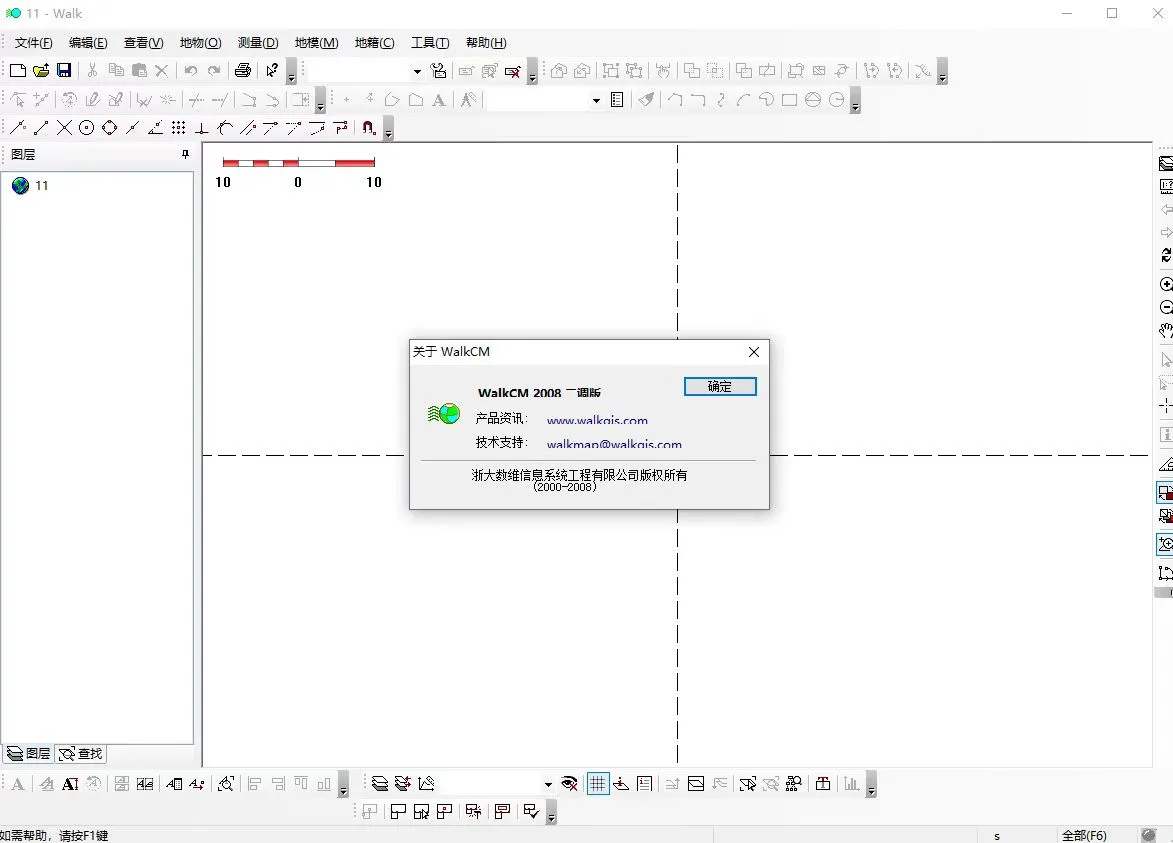Screen dimensions: 1173x843
Task: Open the 测量(D) menu
Action: coord(258,43)
